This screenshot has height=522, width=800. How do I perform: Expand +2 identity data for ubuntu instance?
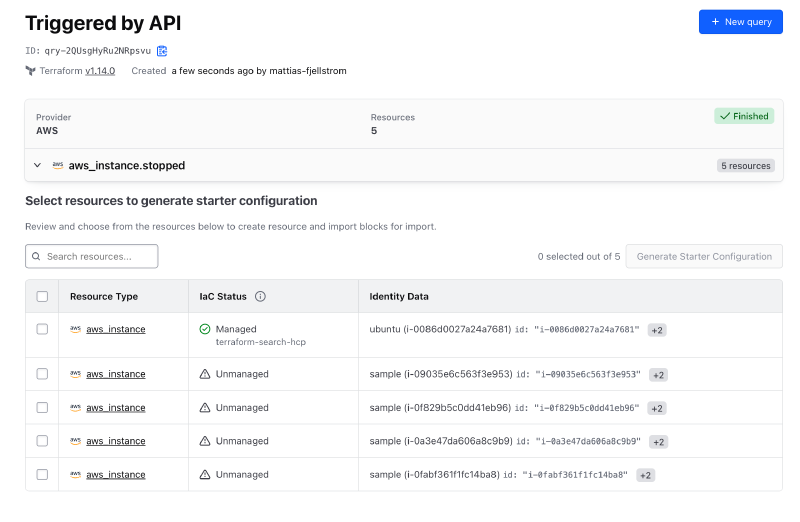657,330
